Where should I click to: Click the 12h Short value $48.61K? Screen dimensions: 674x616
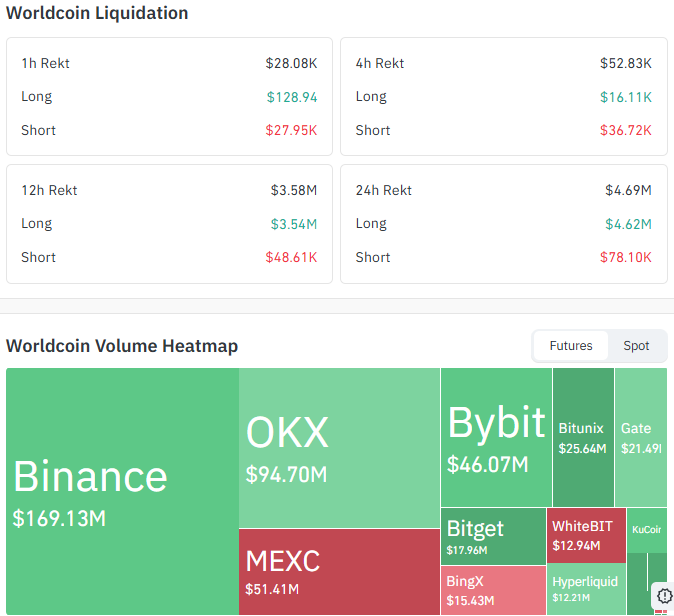tap(291, 257)
